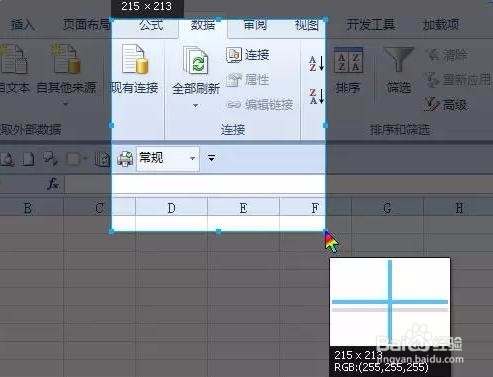Select the 数据 ribbon tab

203,25
